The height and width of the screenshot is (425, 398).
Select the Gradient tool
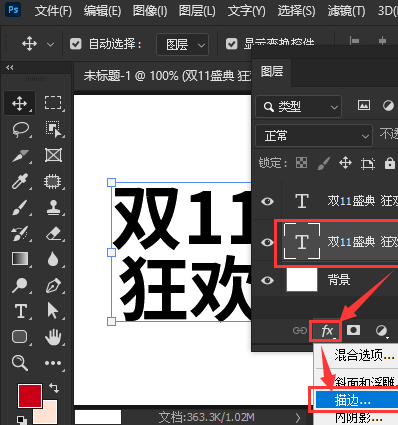pyautogui.click(x=20, y=259)
